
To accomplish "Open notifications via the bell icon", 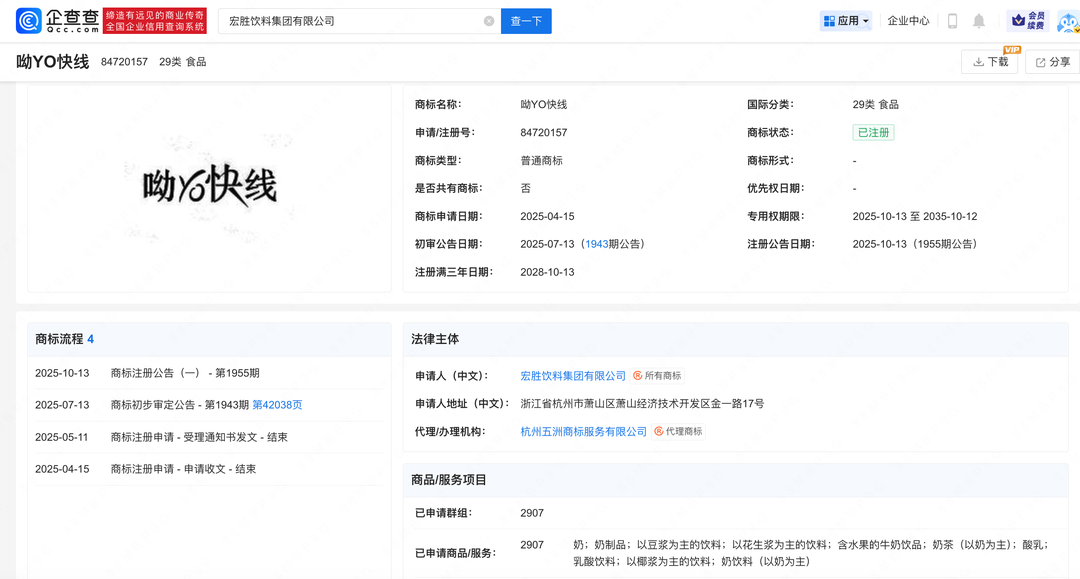I will point(979,21).
